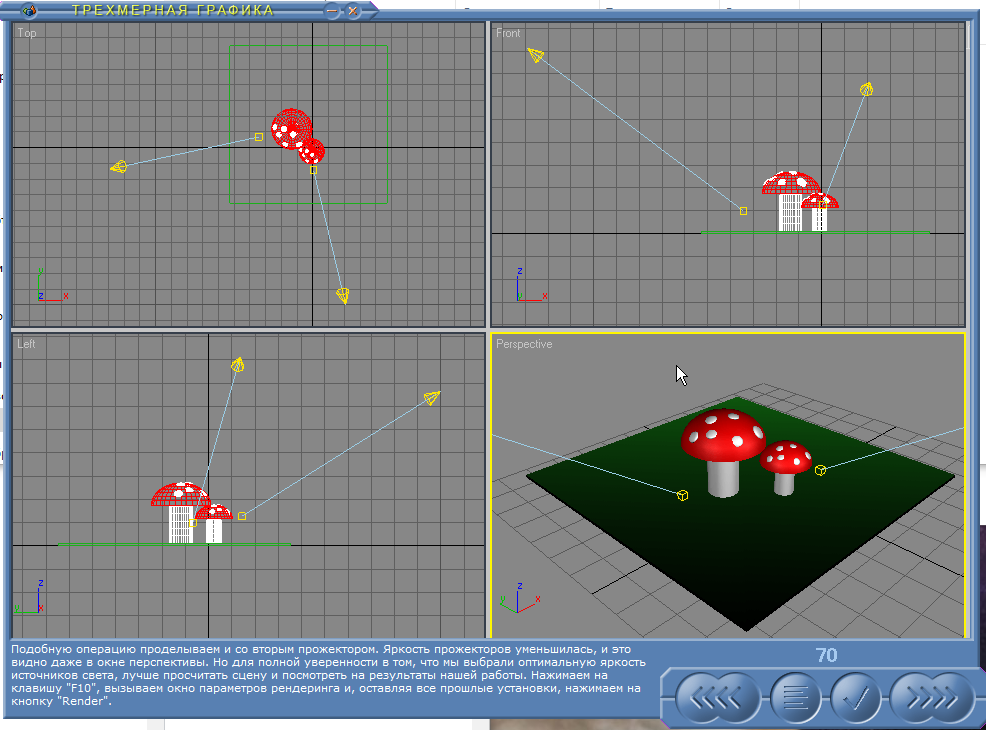This screenshot has width=986, height=730.
Task: Click the Perspective viewport label
Action: (524, 344)
